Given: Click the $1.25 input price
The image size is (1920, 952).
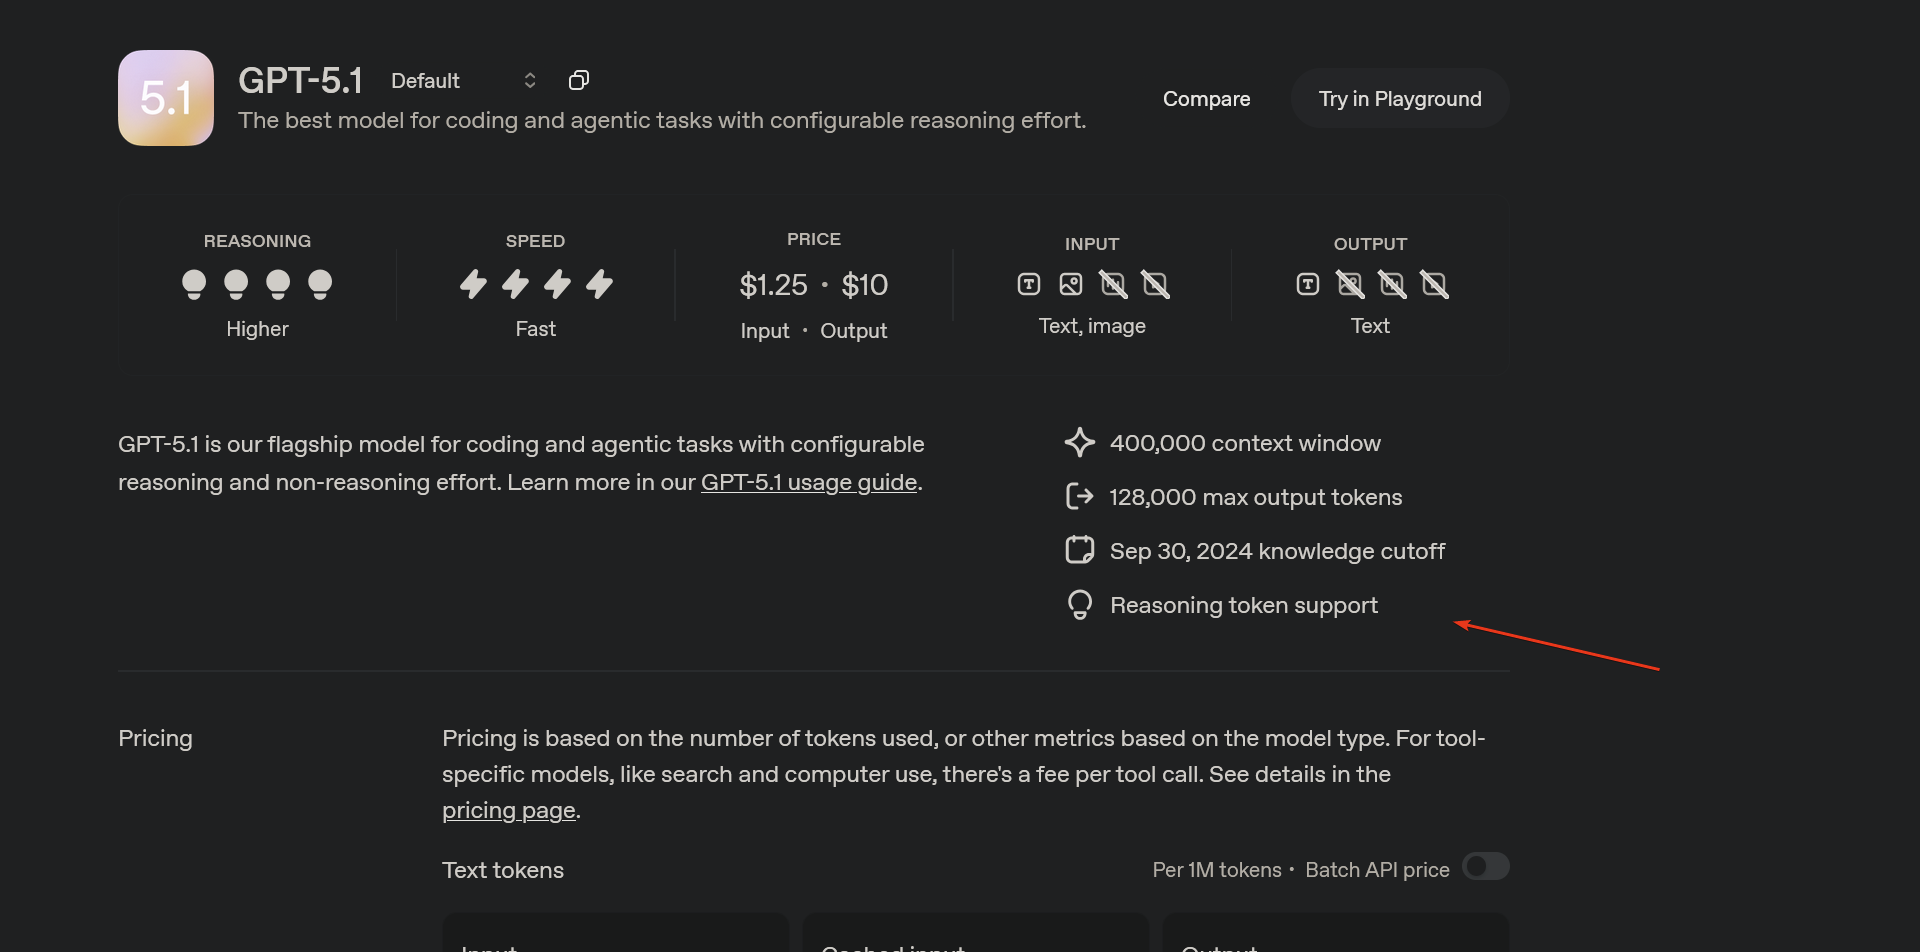Looking at the screenshot, I should (773, 285).
